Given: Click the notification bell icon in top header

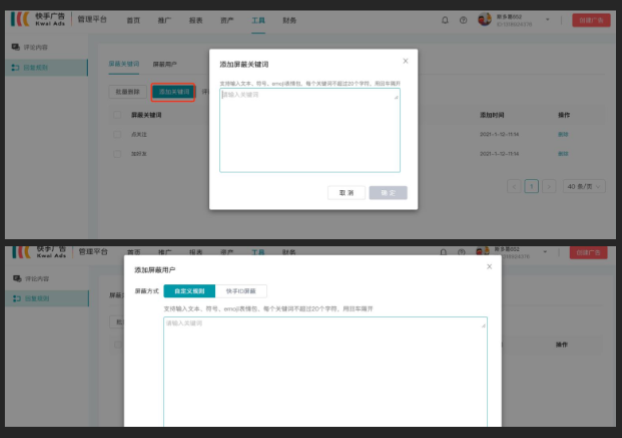Looking at the screenshot, I should point(445,20).
